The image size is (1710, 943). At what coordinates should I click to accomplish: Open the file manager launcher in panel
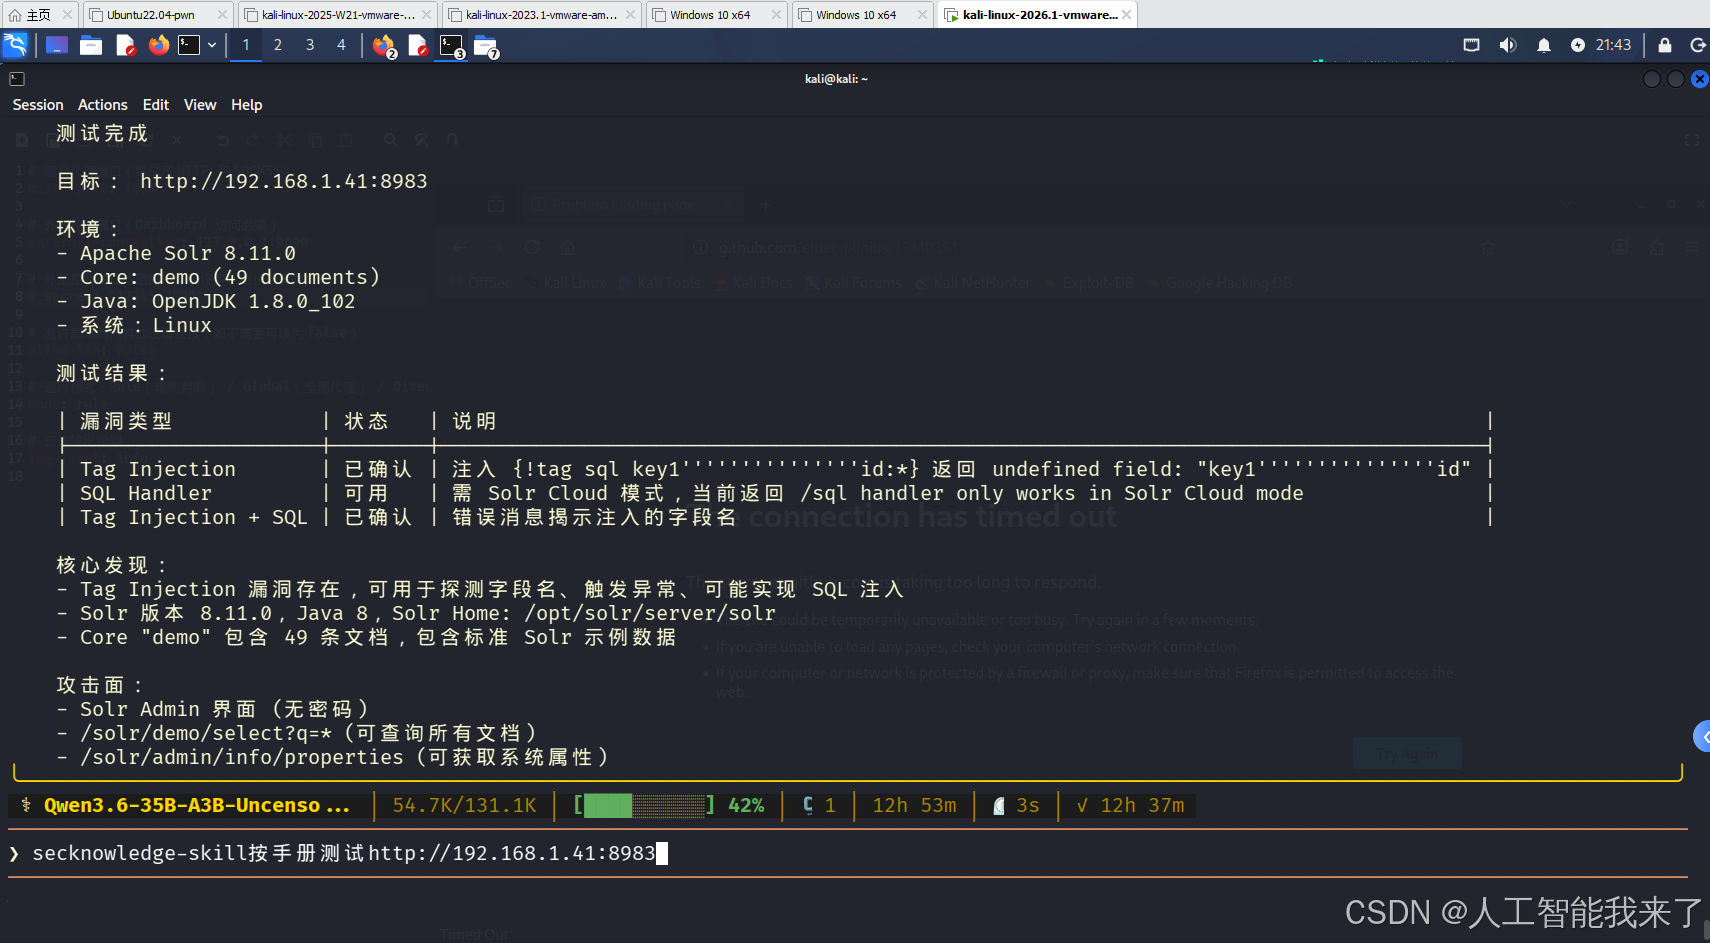[x=91, y=45]
